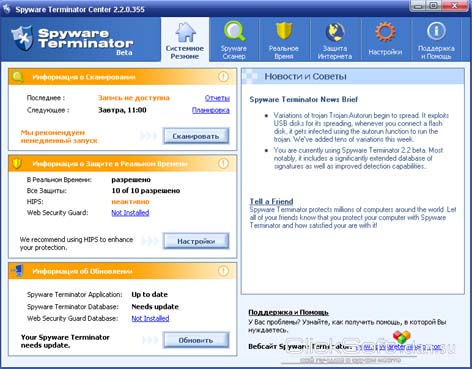Screen dimensions: 472x369
Task: Open the Планировка link
Action: tap(211, 110)
